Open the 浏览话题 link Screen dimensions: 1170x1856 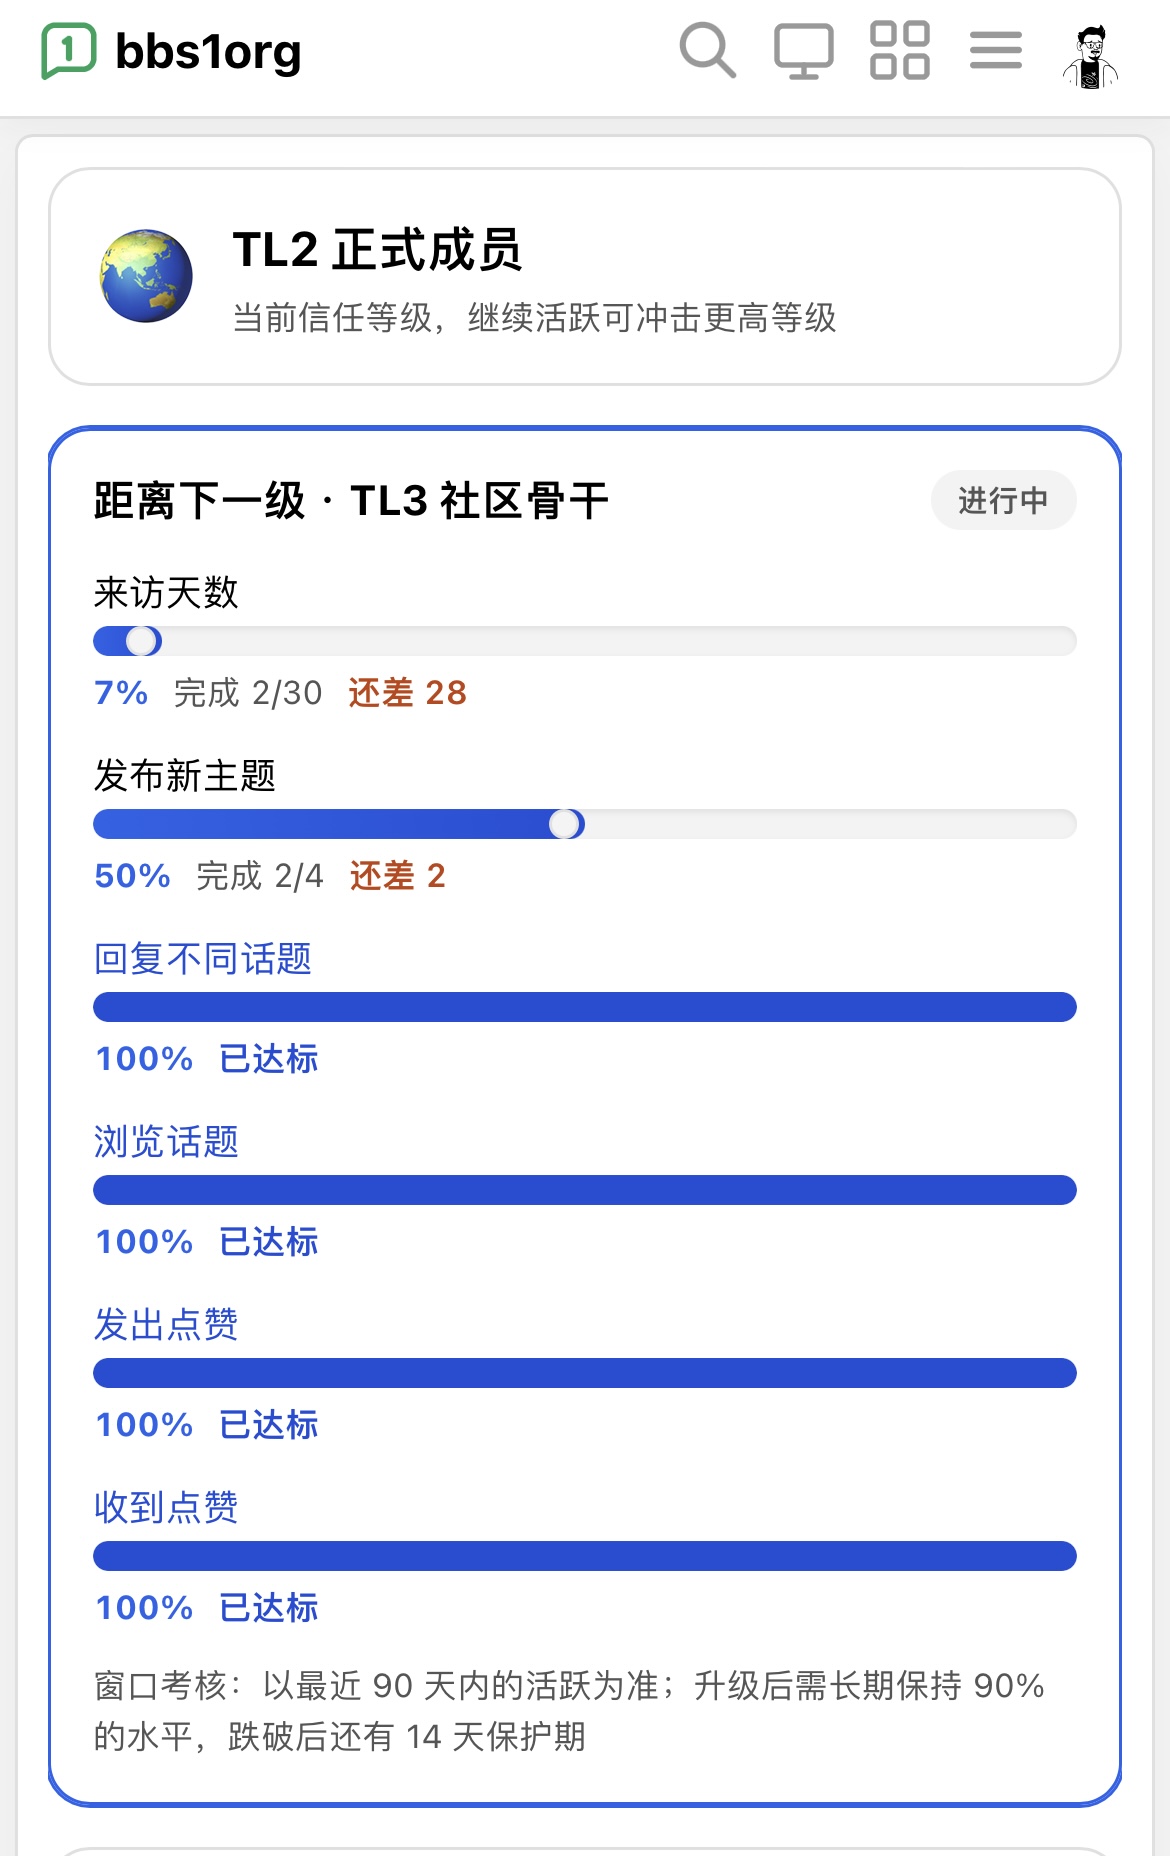click(x=166, y=1142)
